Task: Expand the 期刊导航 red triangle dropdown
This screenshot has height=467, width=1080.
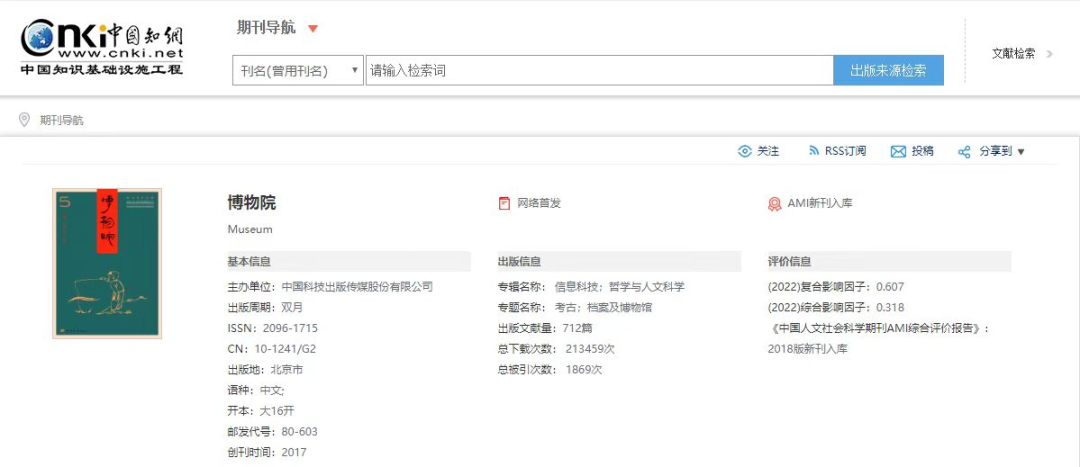Action: point(313,28)
